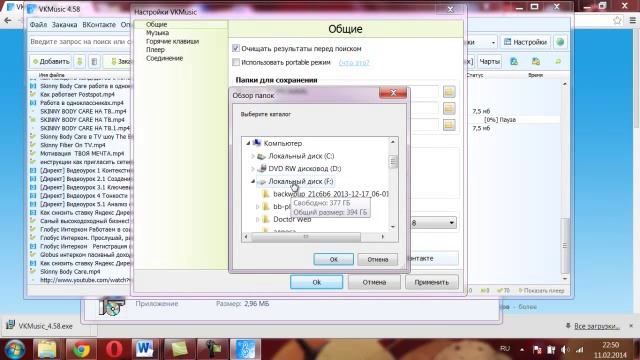
Task: Toggle 'Очищать результаты перед поиском' checkbox
Action: point(236,48)
